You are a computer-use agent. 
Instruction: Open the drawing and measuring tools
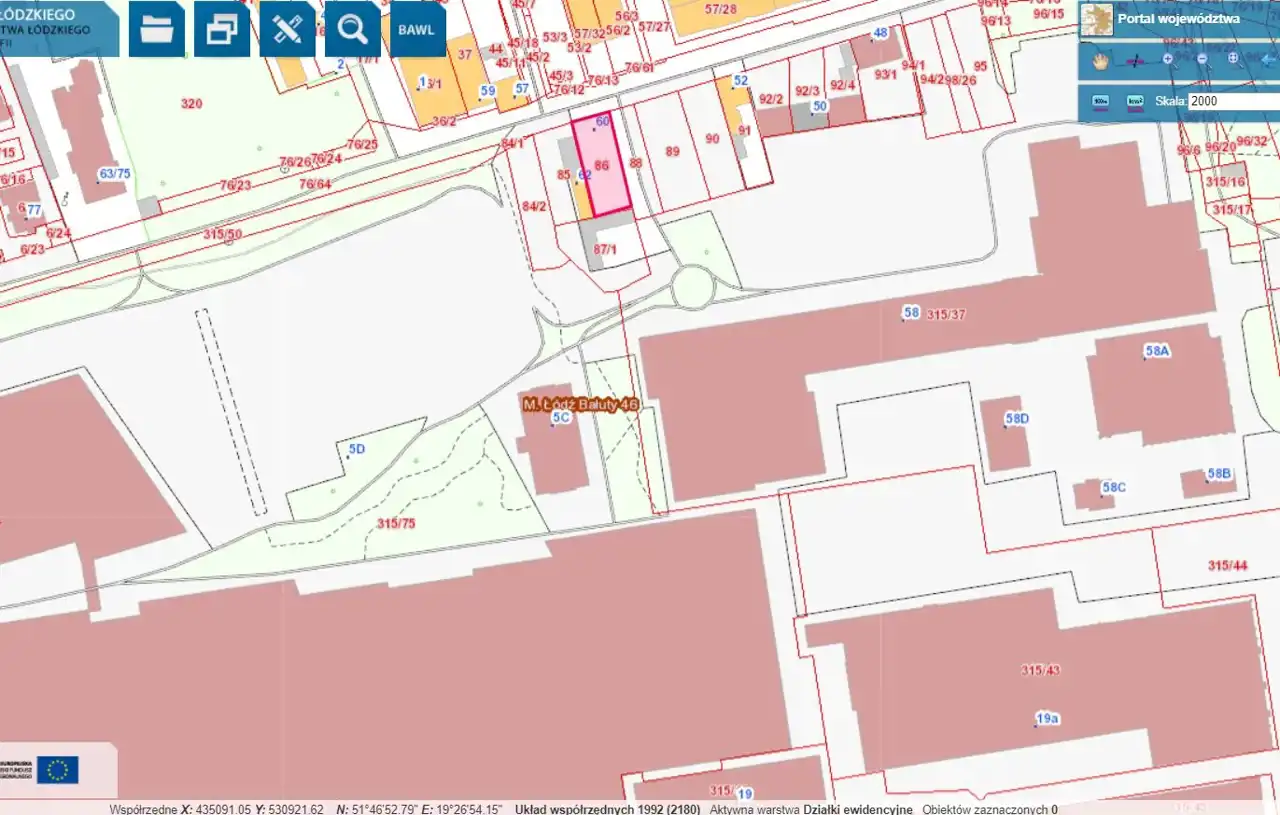287,29
